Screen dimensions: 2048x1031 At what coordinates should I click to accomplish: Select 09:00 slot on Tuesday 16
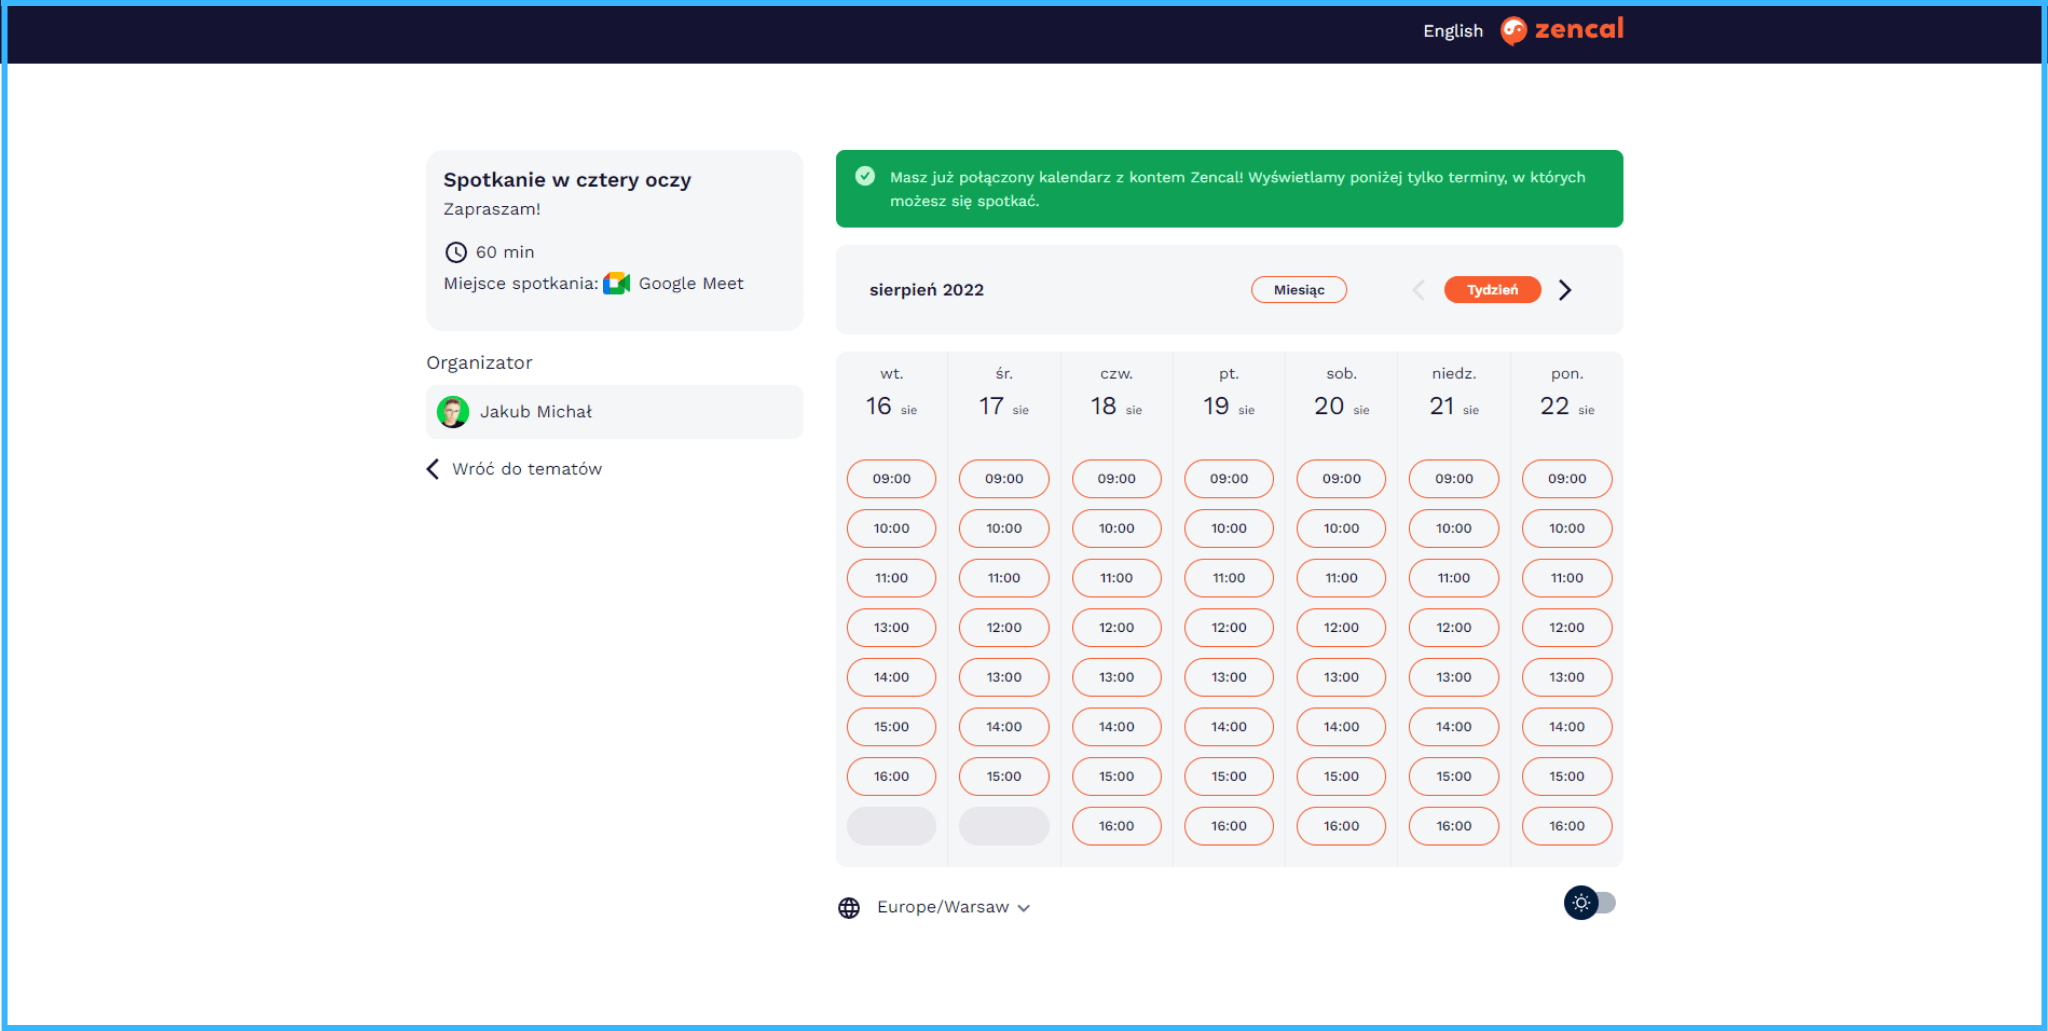coord(891,479)
